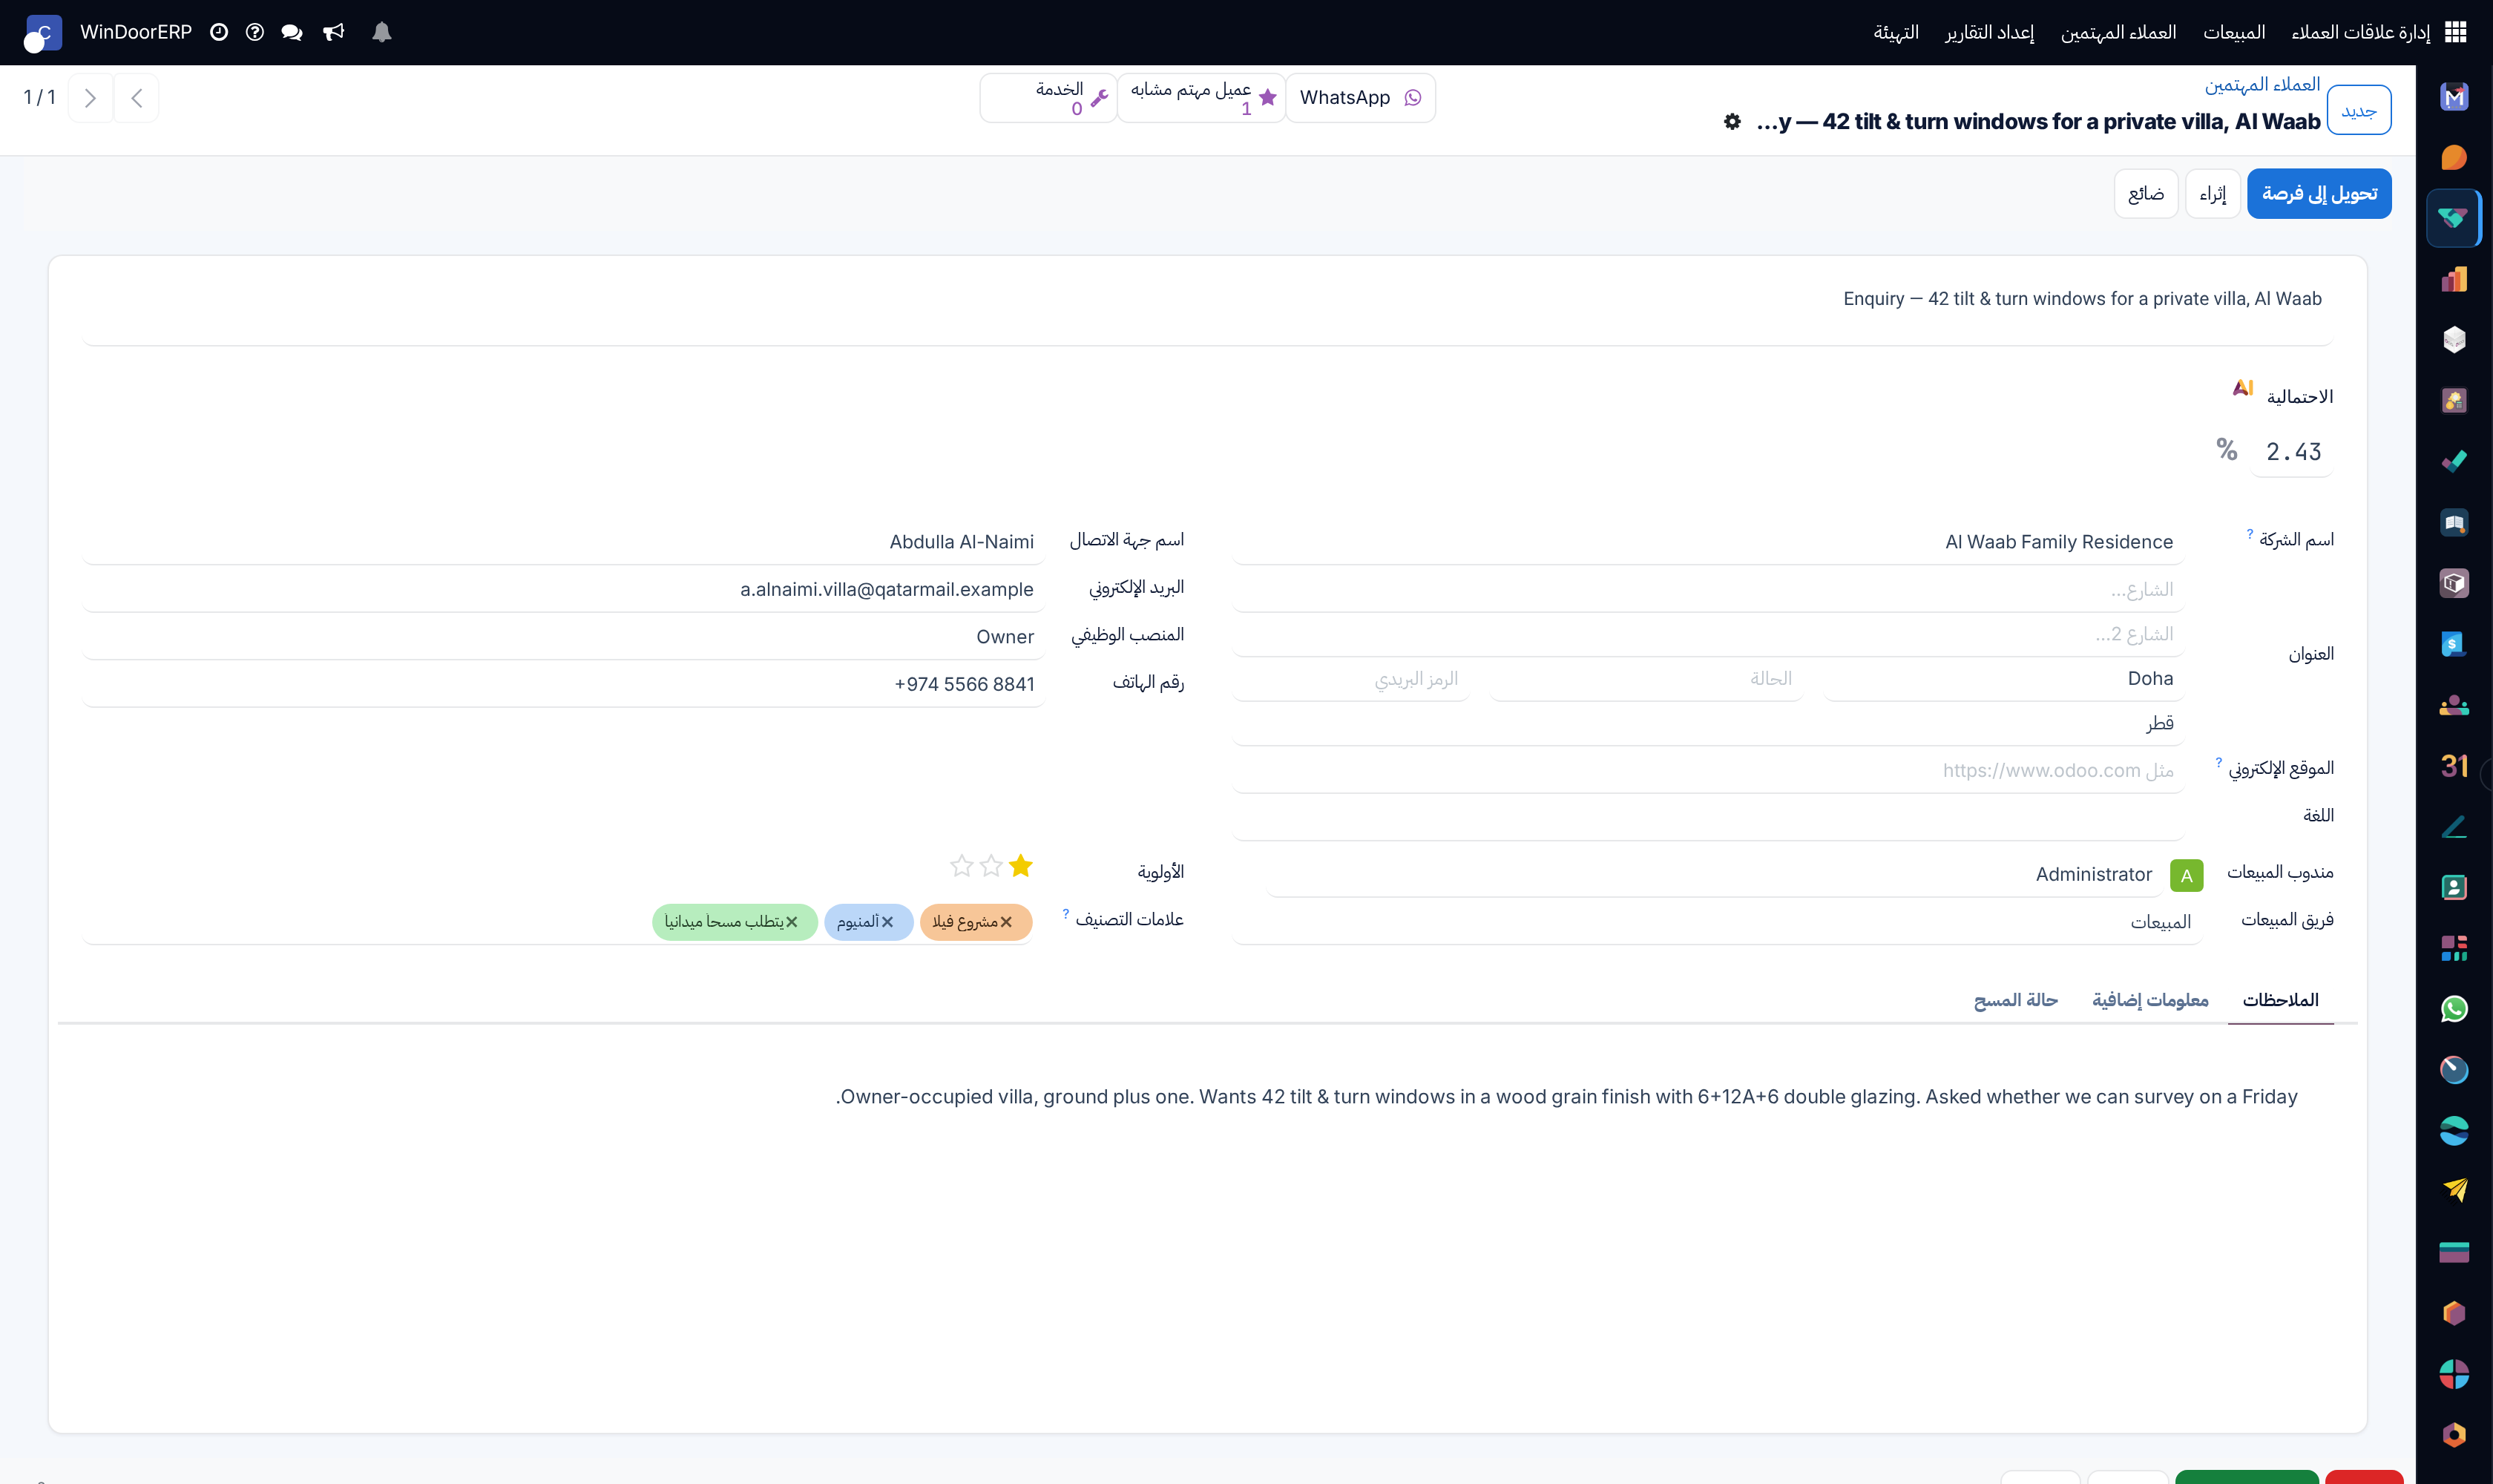The image size is (2493, 1484).
Task: Open the الخدمة smart button
Action: (1048, 98)
